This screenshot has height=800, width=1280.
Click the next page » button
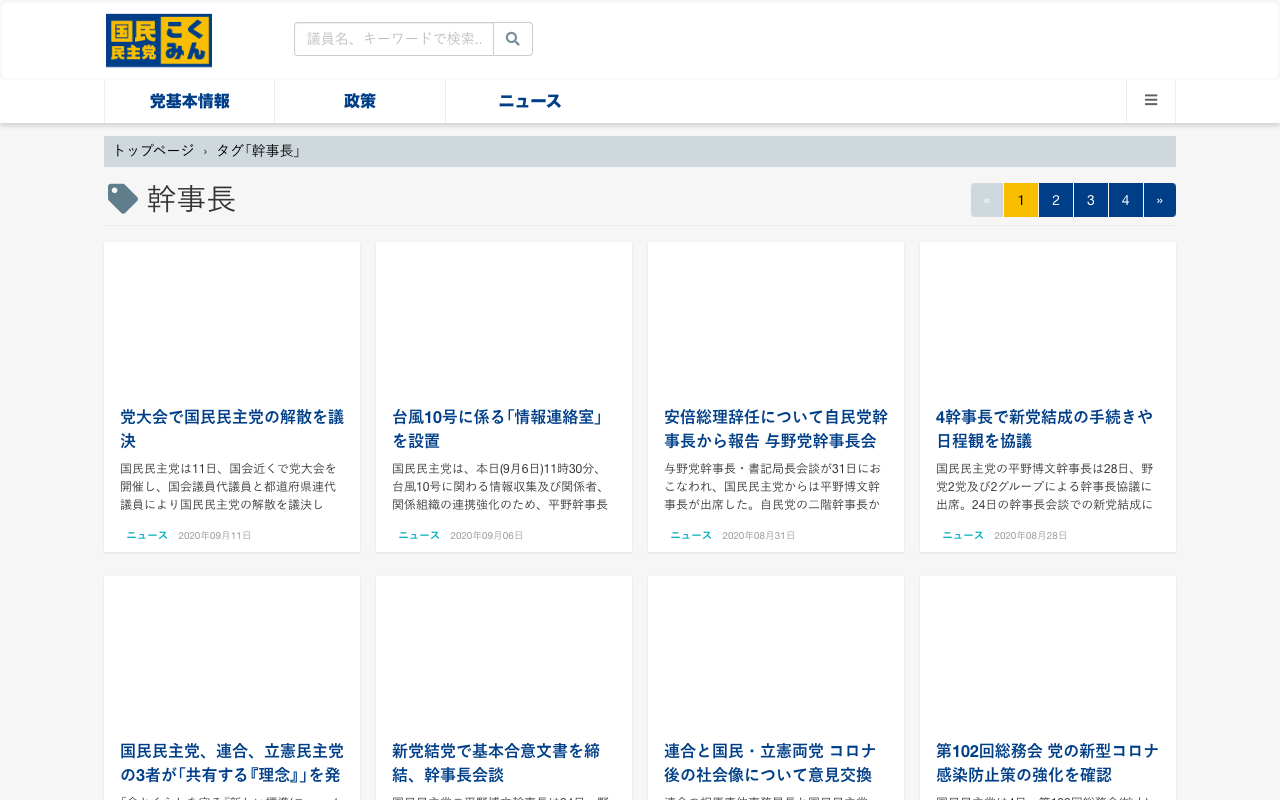pos(1160,200)
